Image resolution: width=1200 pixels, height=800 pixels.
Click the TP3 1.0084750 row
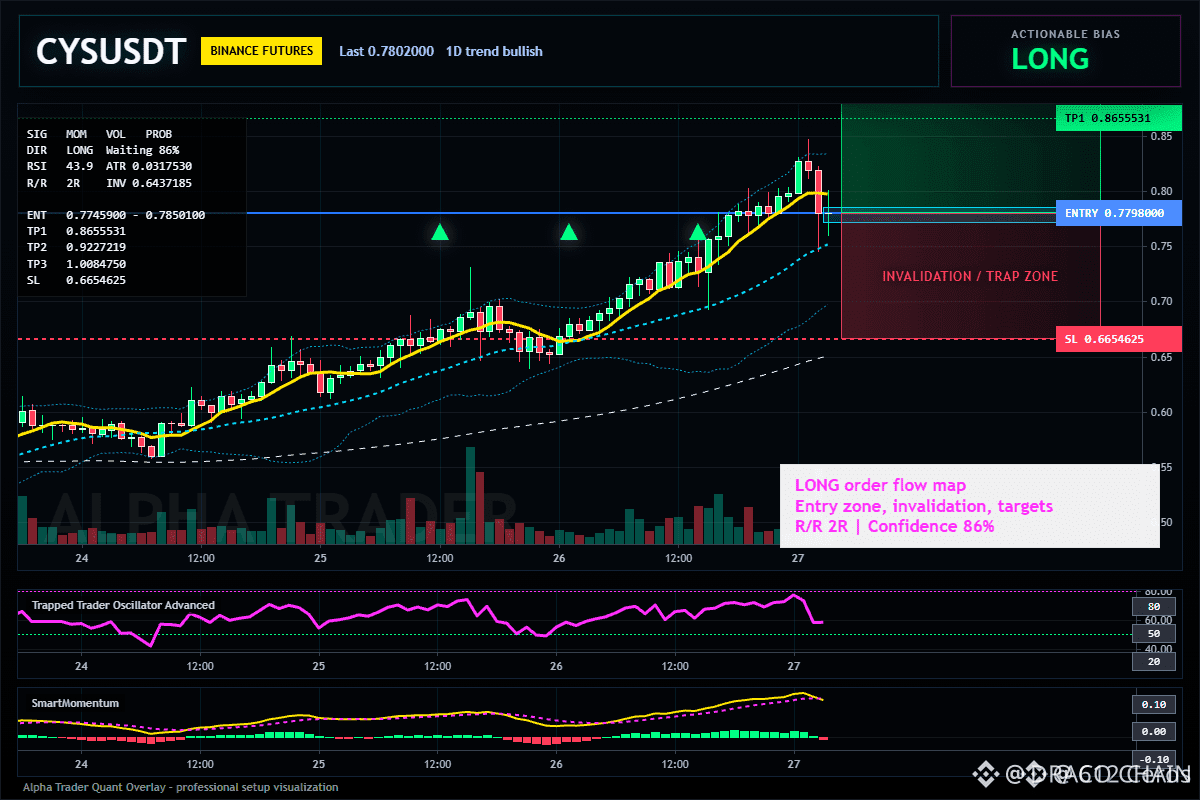77,263
